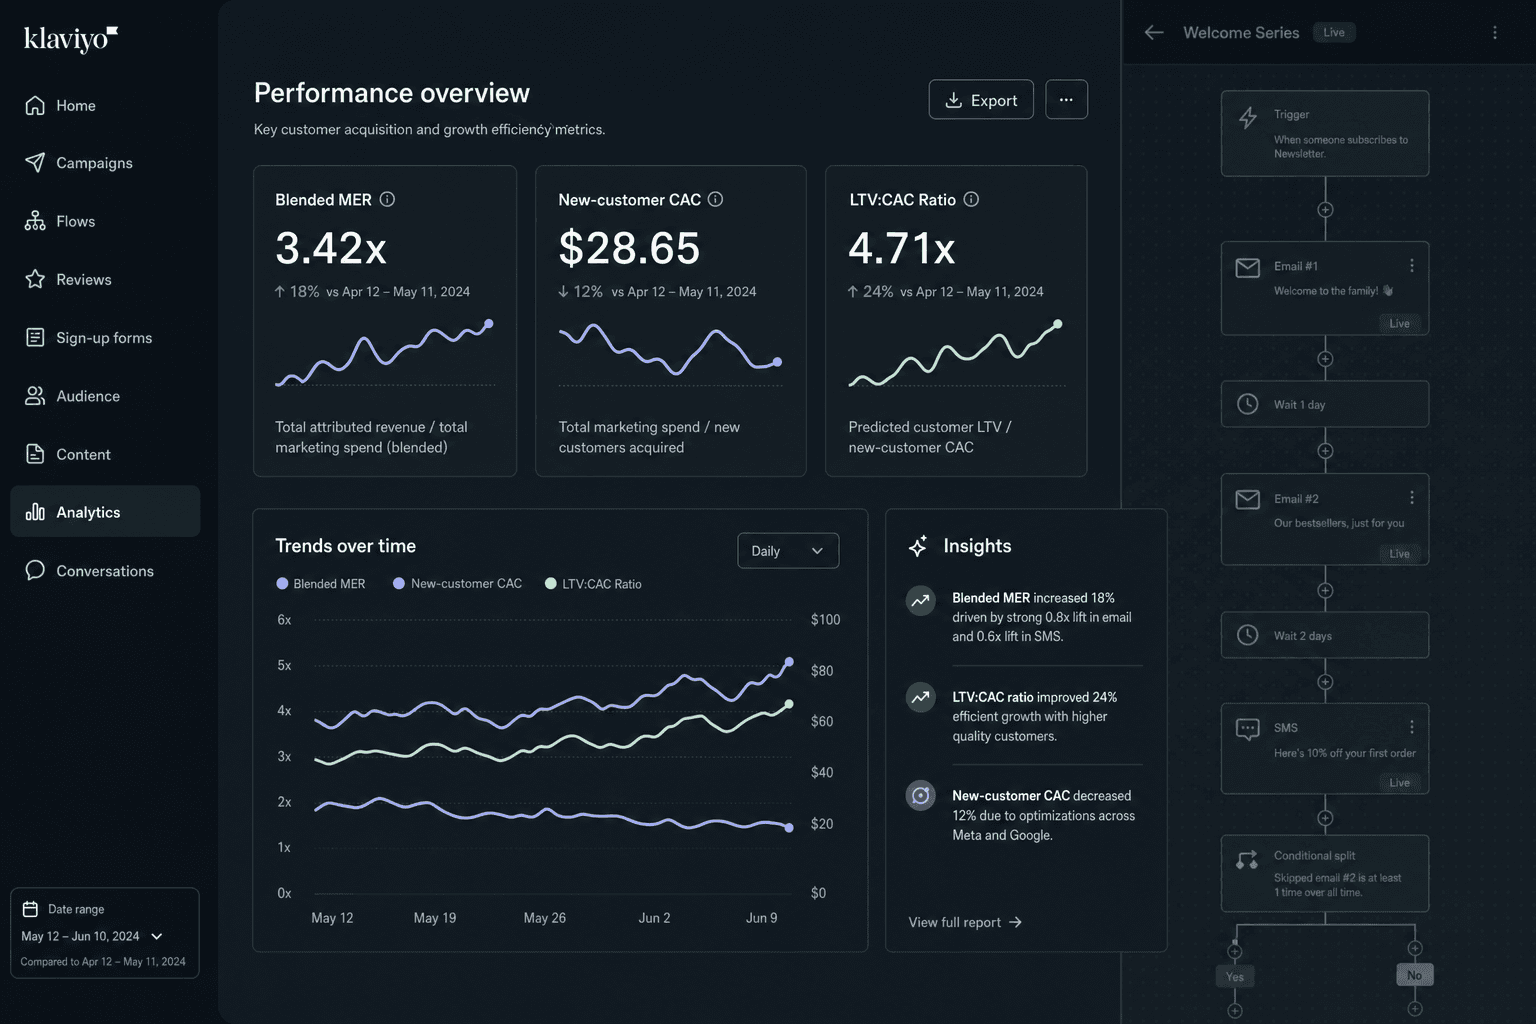1536x1024 pixels.
Task: Select the Wait 2 days clock icon
Action: pos(1248,635)
